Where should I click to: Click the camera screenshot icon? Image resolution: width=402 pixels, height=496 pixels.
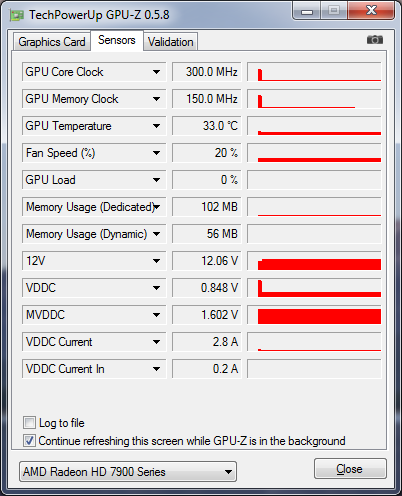375,40
